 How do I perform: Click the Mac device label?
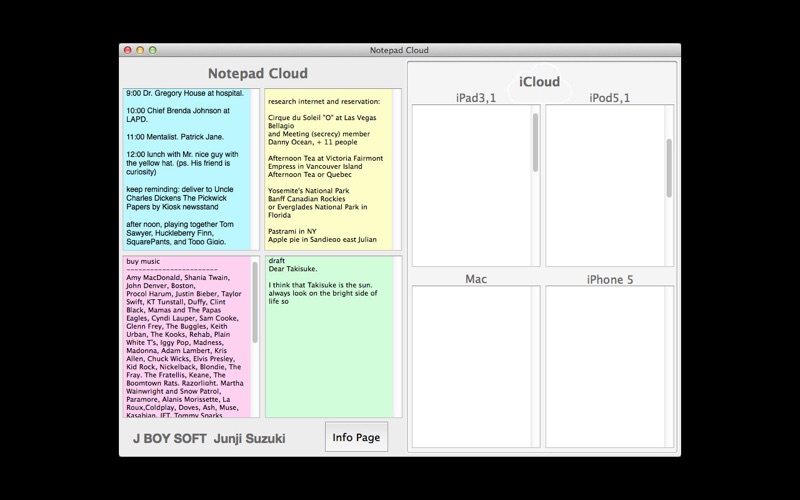tap(476, 279)
